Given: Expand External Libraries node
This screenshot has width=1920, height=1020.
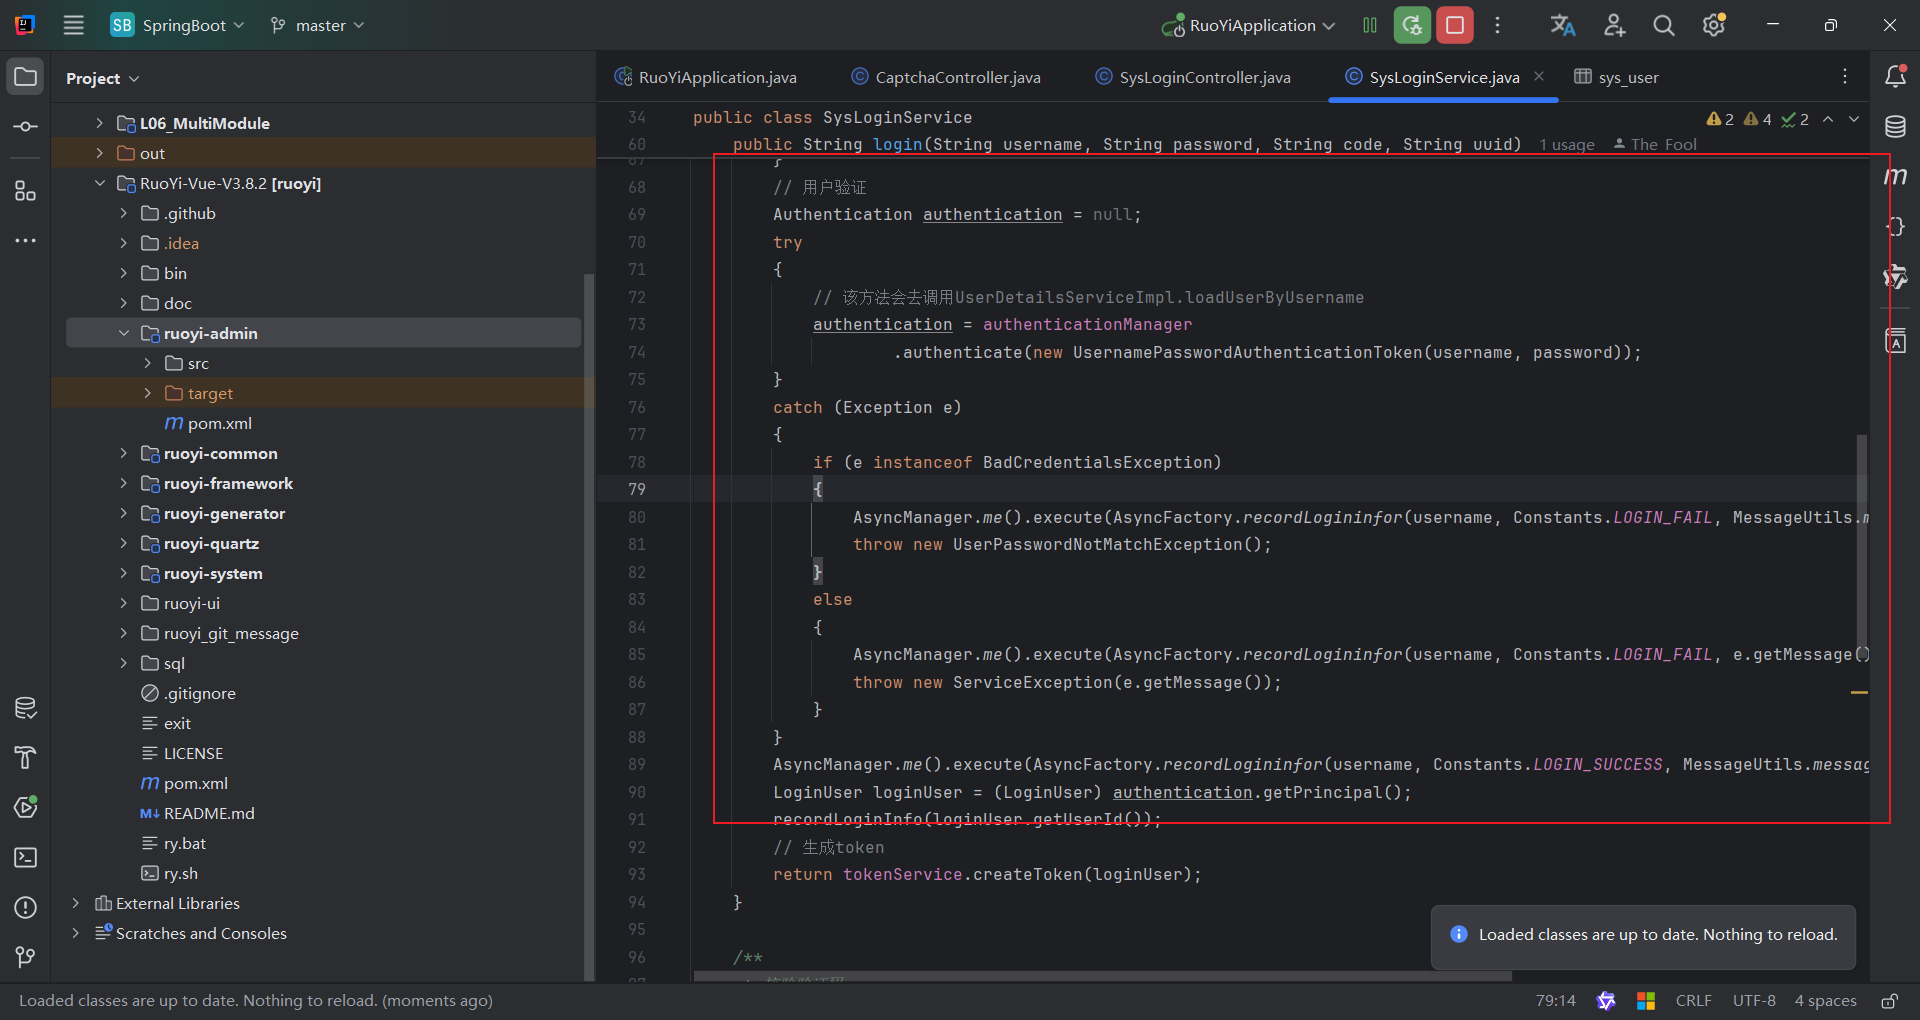Looking at the screenshot, I should pyautogui.click(x=75, y=903).
